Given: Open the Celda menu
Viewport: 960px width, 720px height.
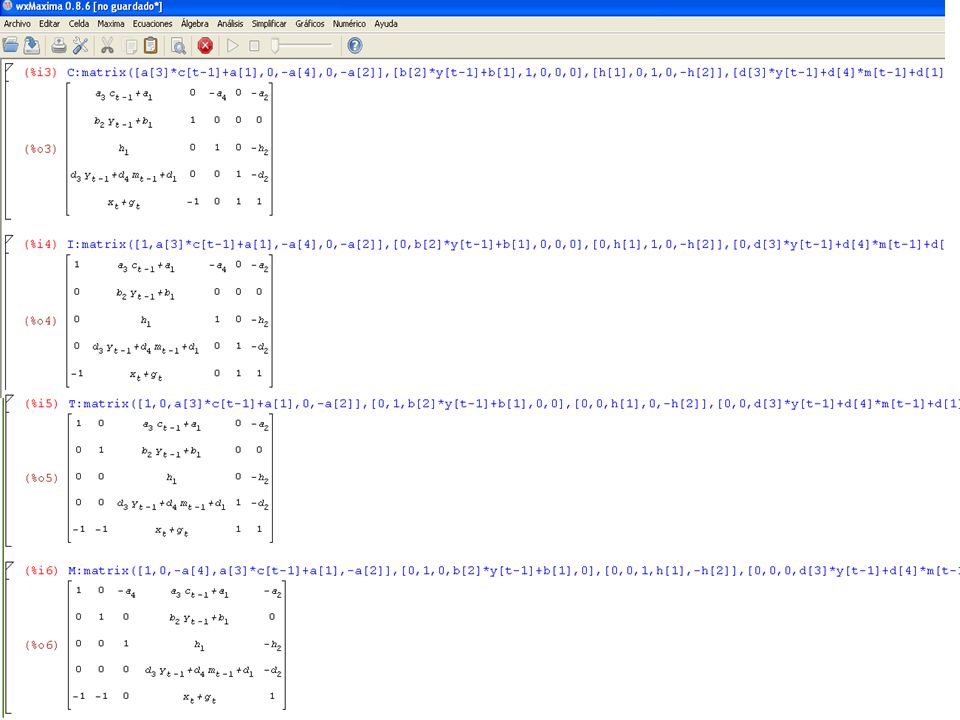Looking at the screenshot, I should point(78,24).
